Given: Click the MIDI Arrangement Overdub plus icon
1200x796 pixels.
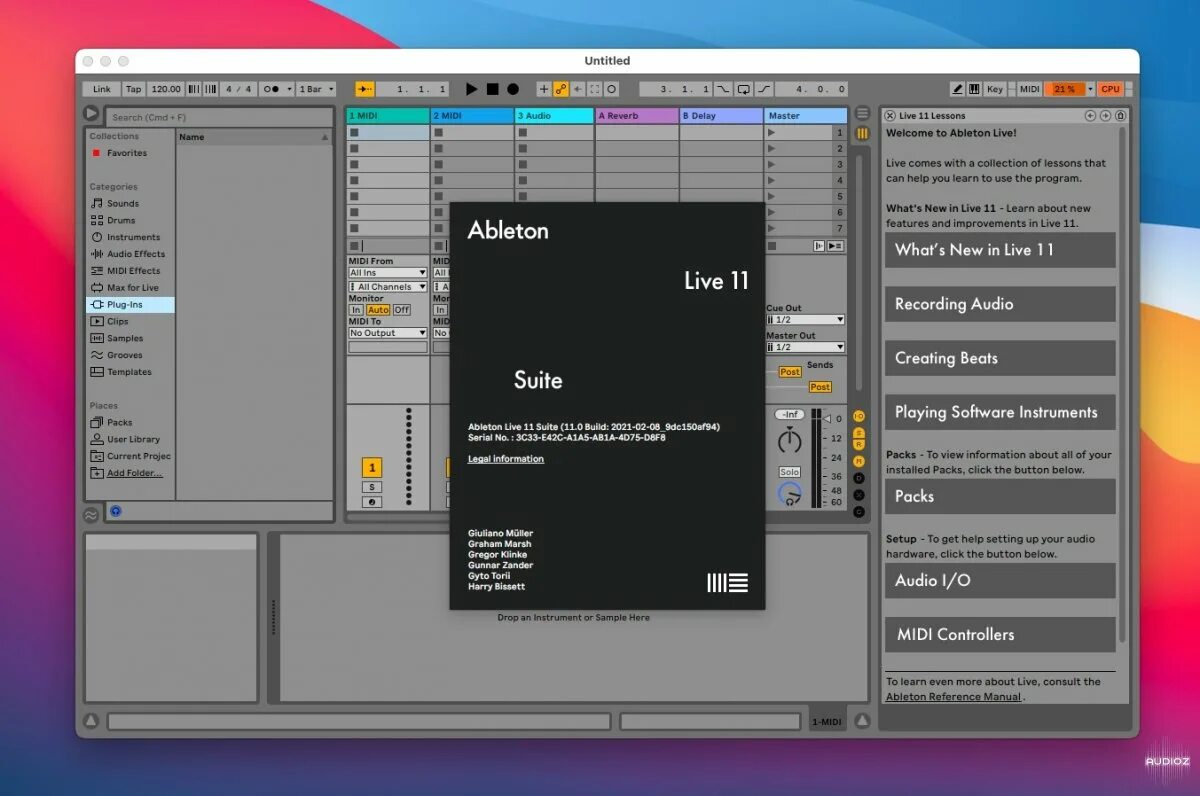Looking at the screenshot, I should pos(543,89).
